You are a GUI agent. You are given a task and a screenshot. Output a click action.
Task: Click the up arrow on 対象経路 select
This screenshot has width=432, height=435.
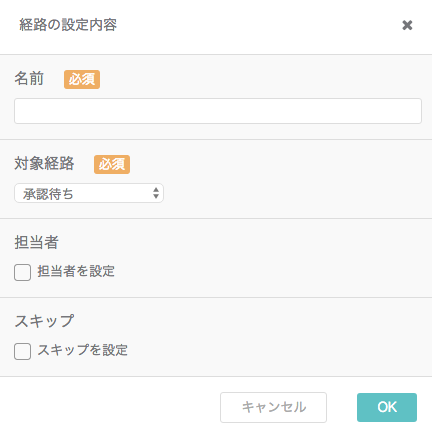156,190
